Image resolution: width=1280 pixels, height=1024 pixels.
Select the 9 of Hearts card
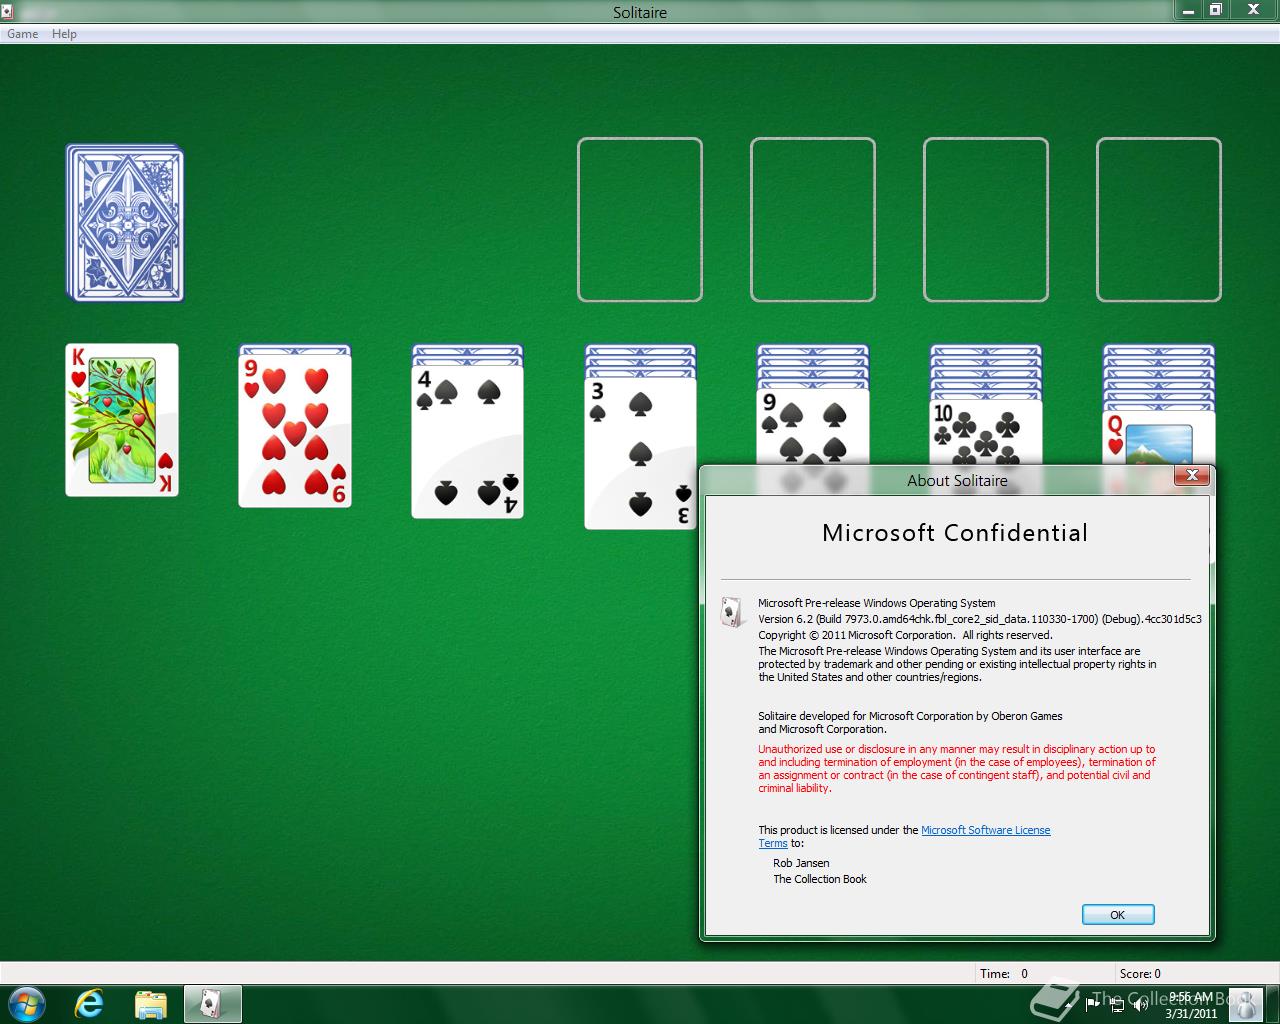[295, 431]
